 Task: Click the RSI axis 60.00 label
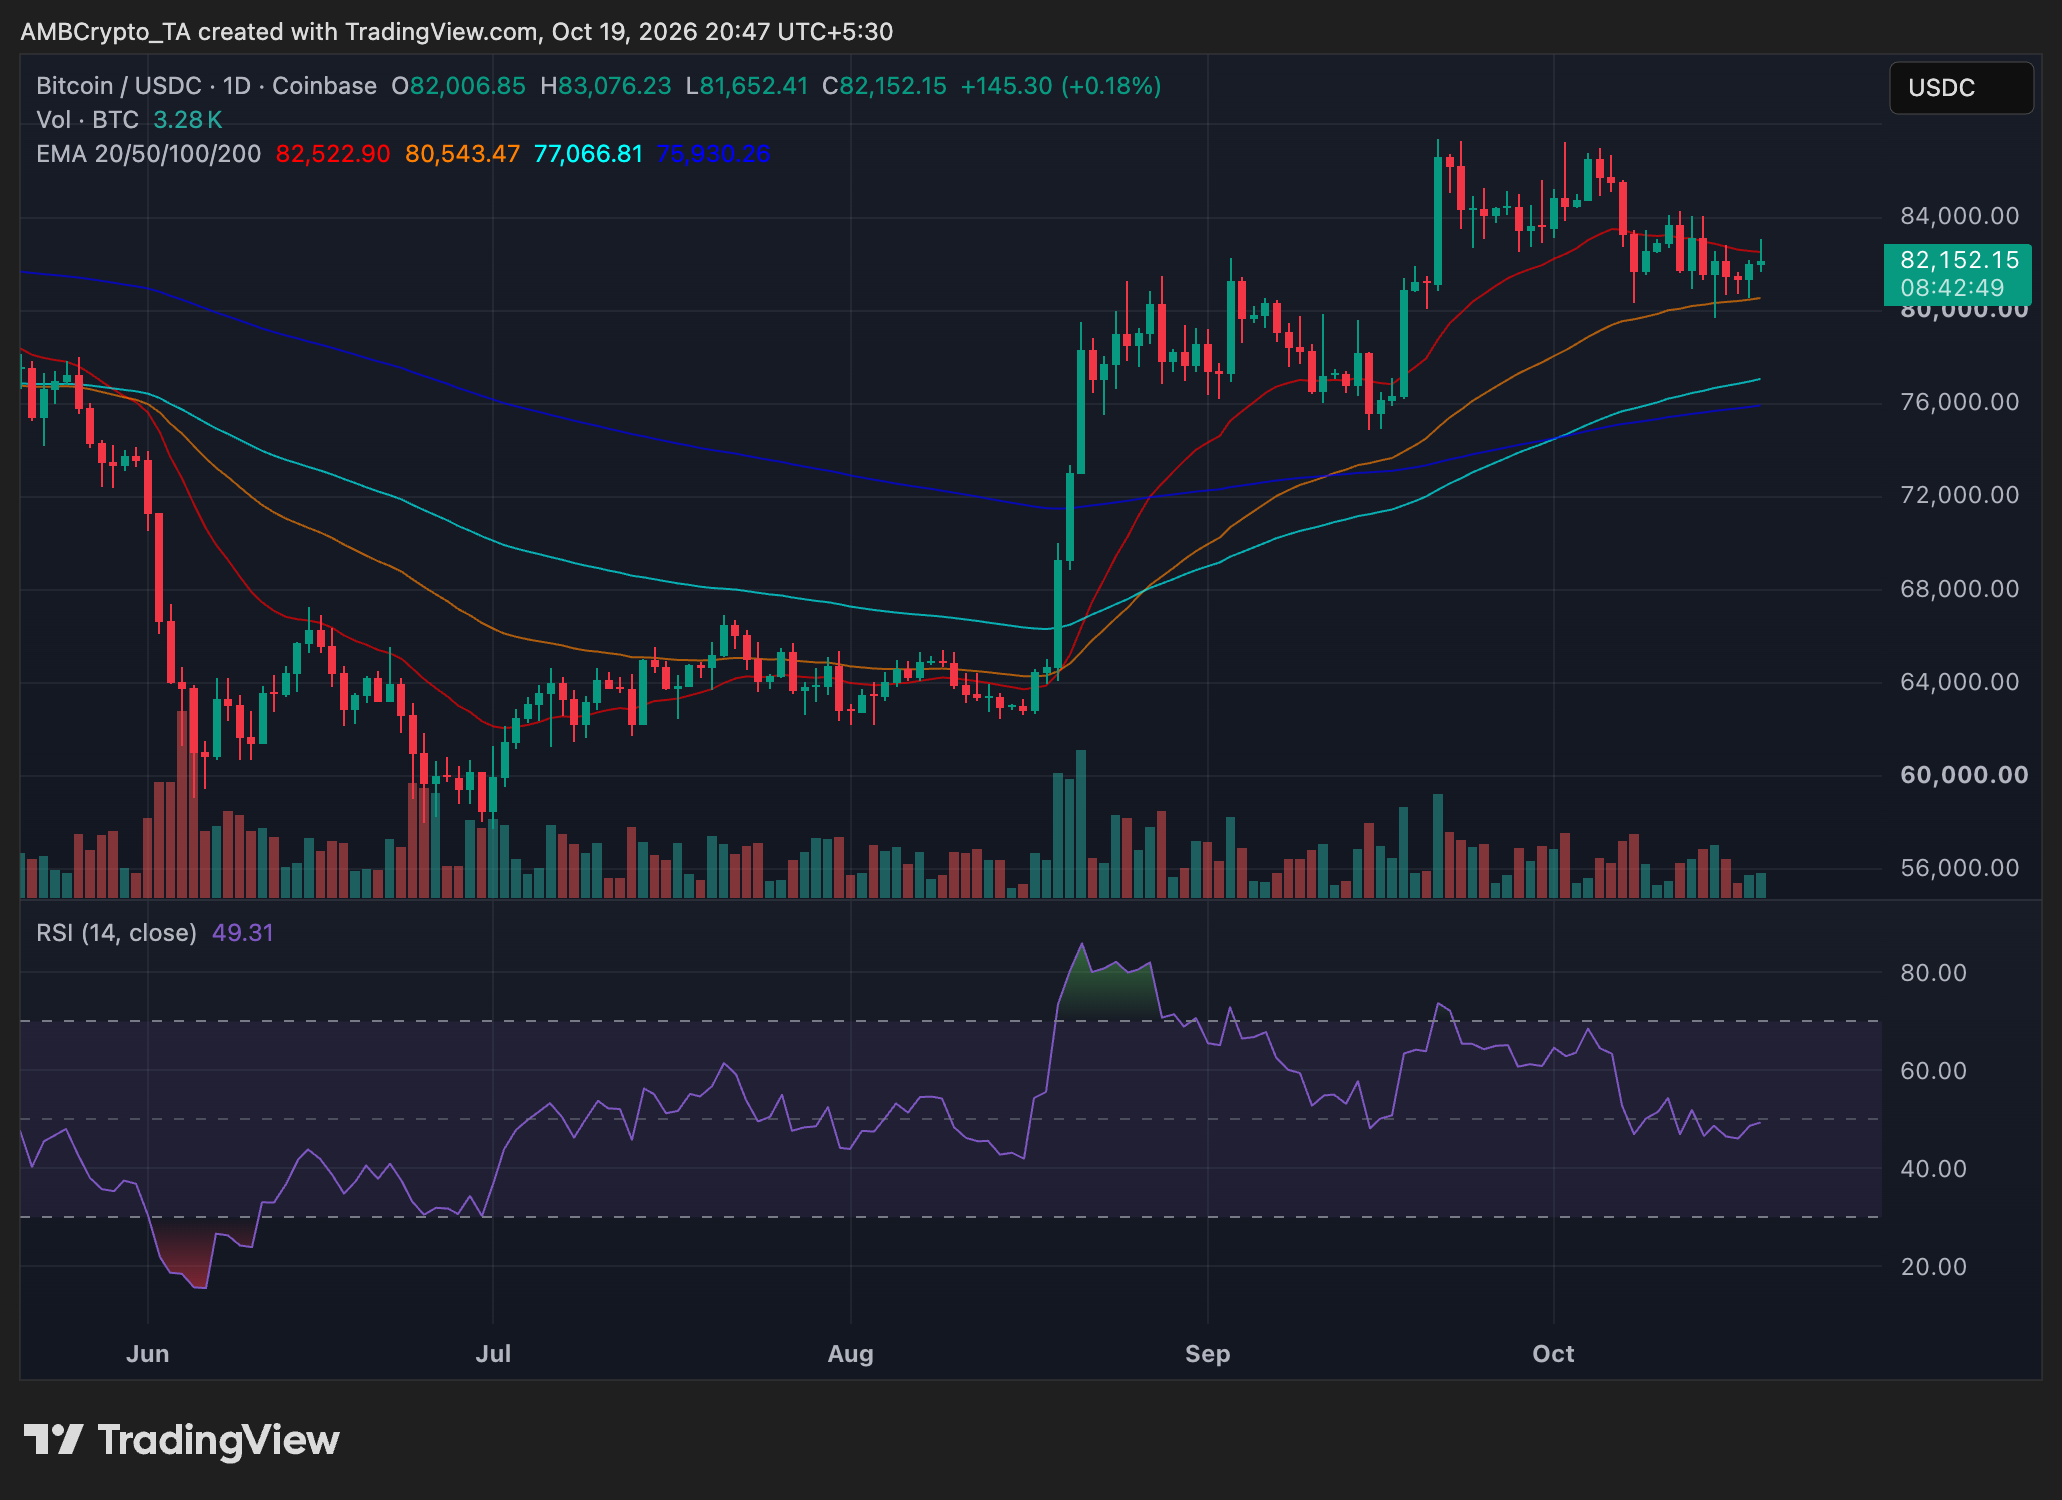coord(1933,1071)
